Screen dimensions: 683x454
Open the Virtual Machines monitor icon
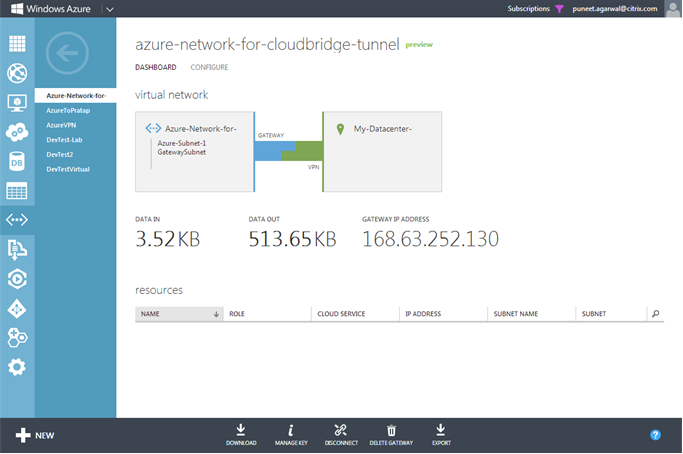click(x=17, y=103)
